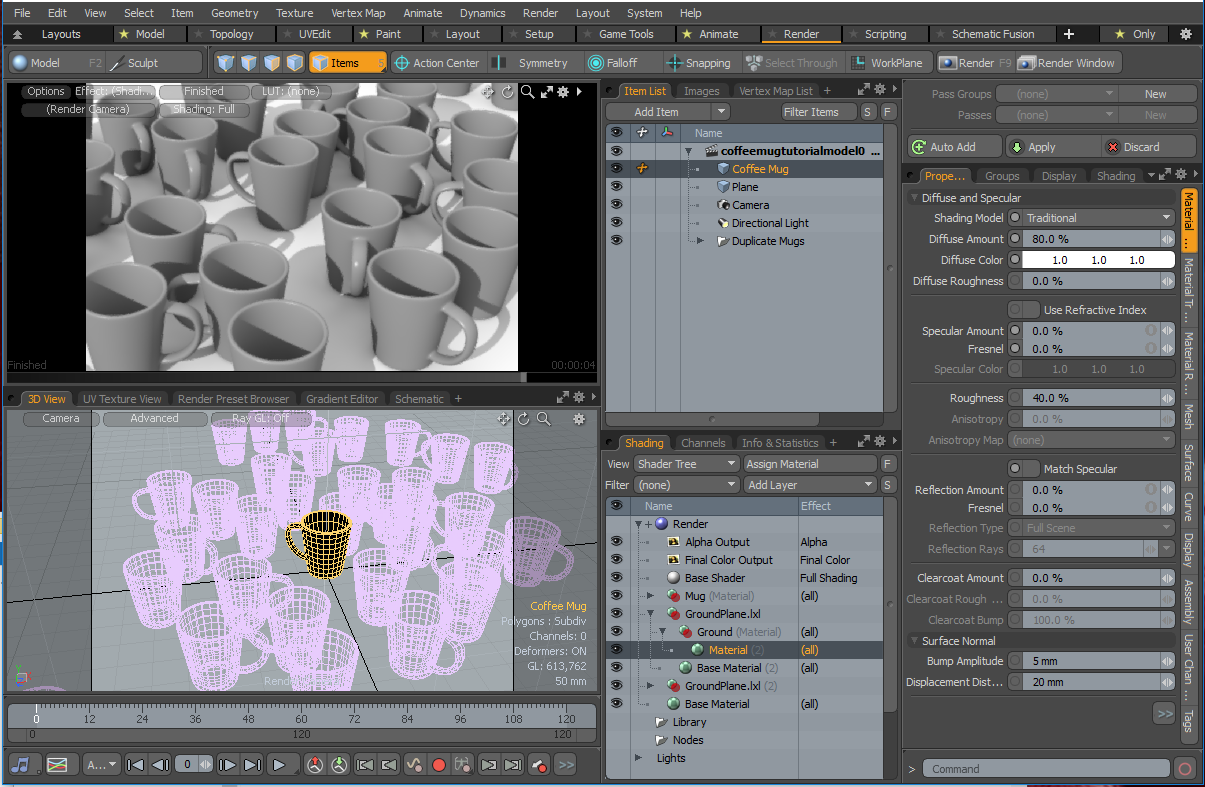Toggle Use Refractive Index switch

1023,310
